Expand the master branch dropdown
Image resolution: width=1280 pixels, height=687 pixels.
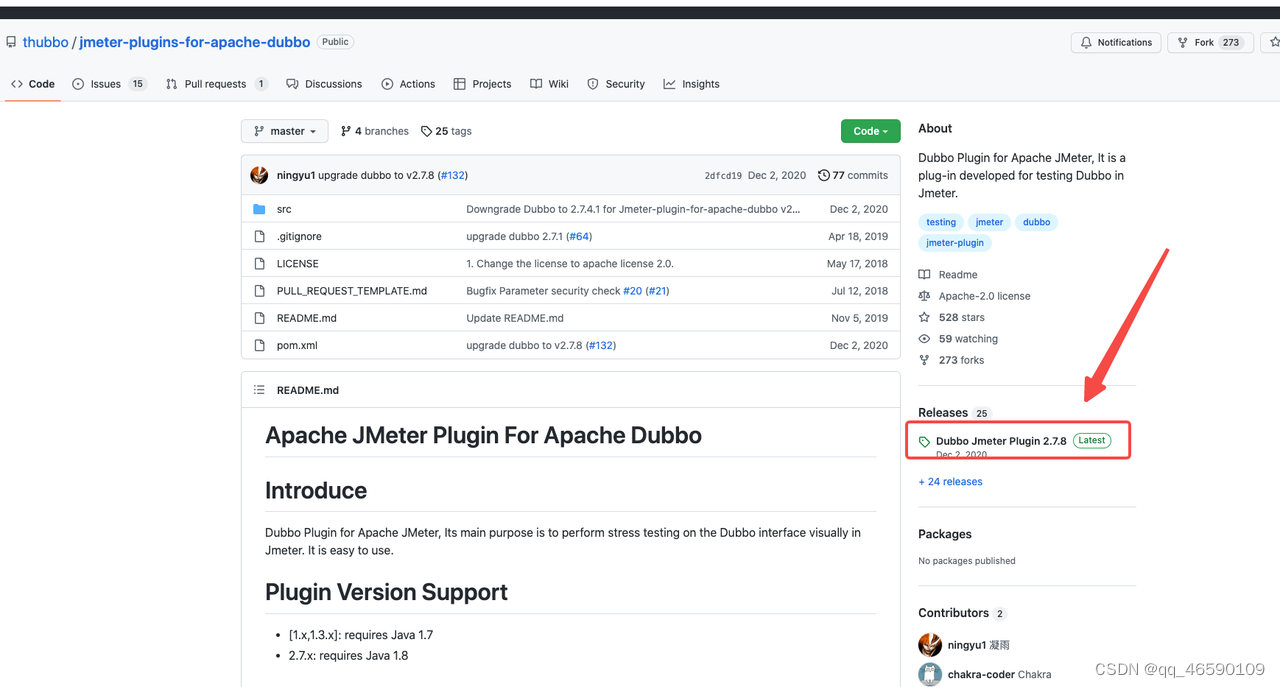coord(284,131)
